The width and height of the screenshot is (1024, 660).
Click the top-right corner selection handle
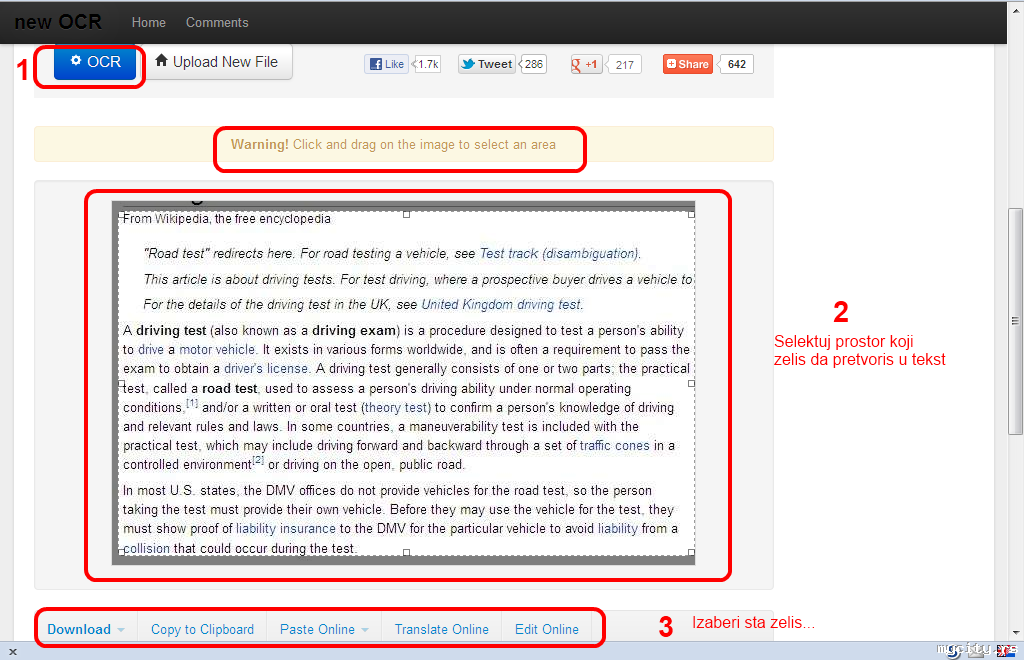691,214
